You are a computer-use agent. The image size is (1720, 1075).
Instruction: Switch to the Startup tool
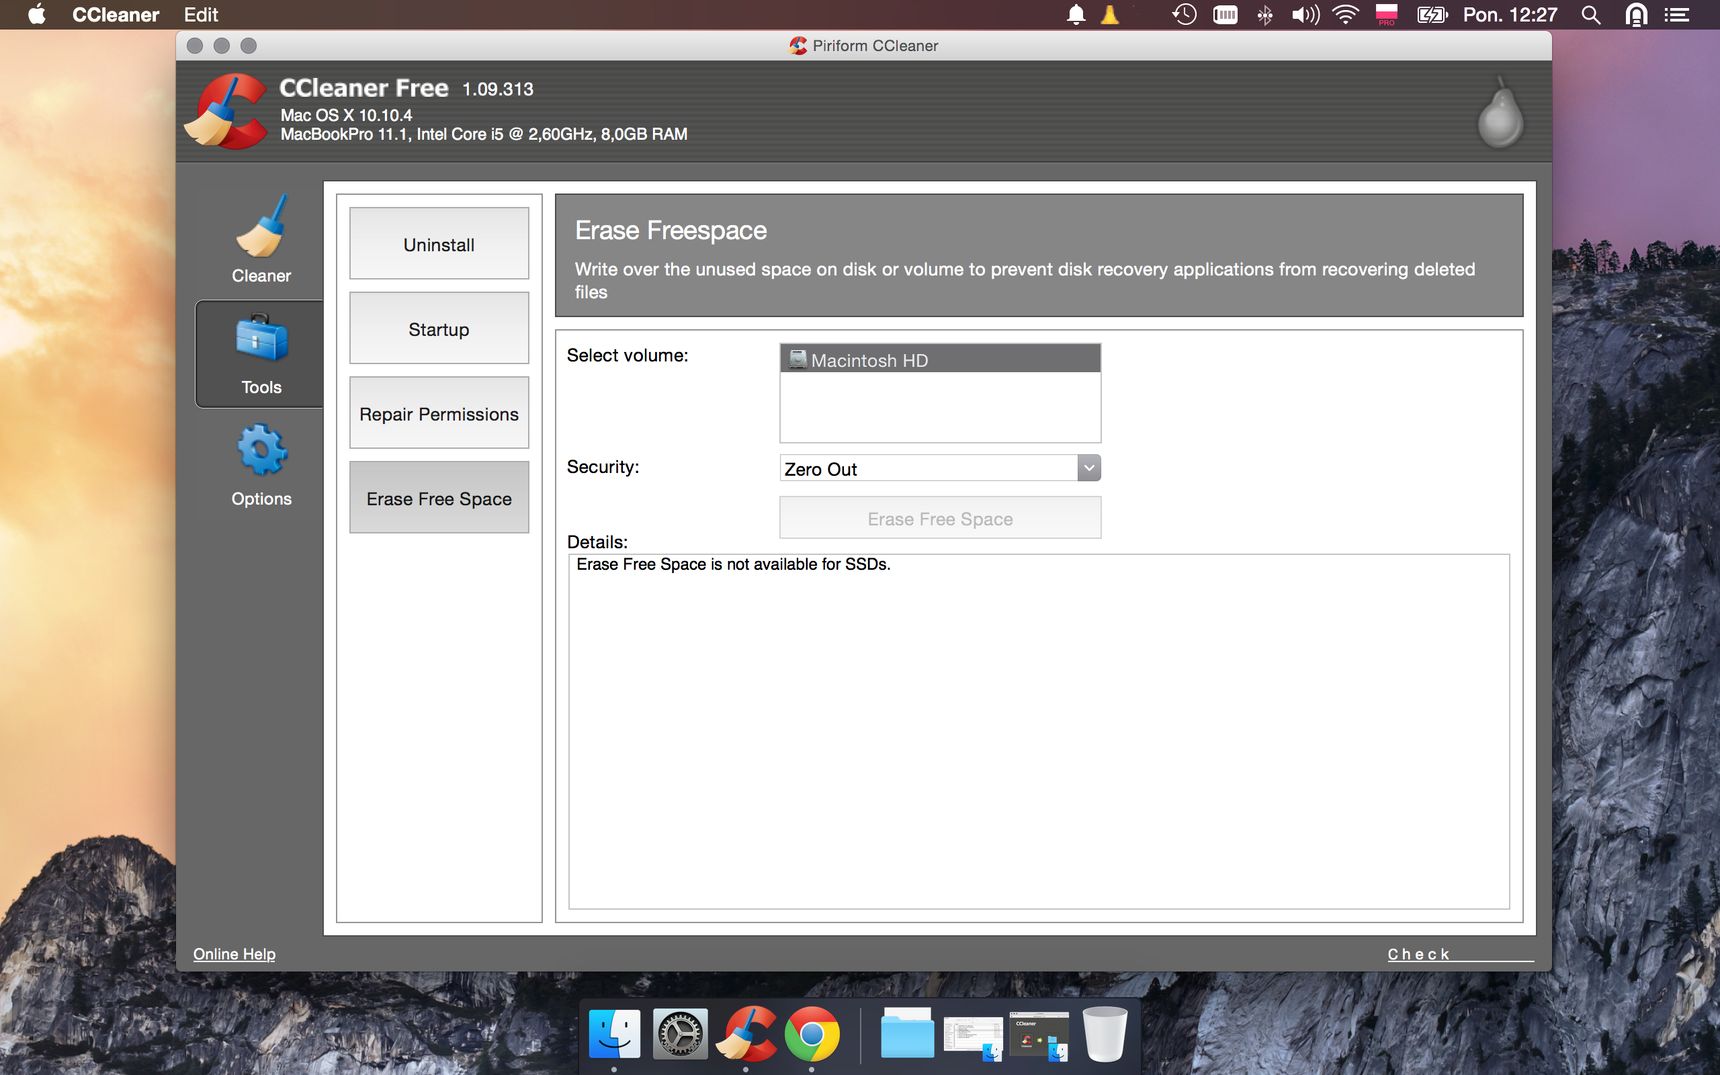click(439, 328)
